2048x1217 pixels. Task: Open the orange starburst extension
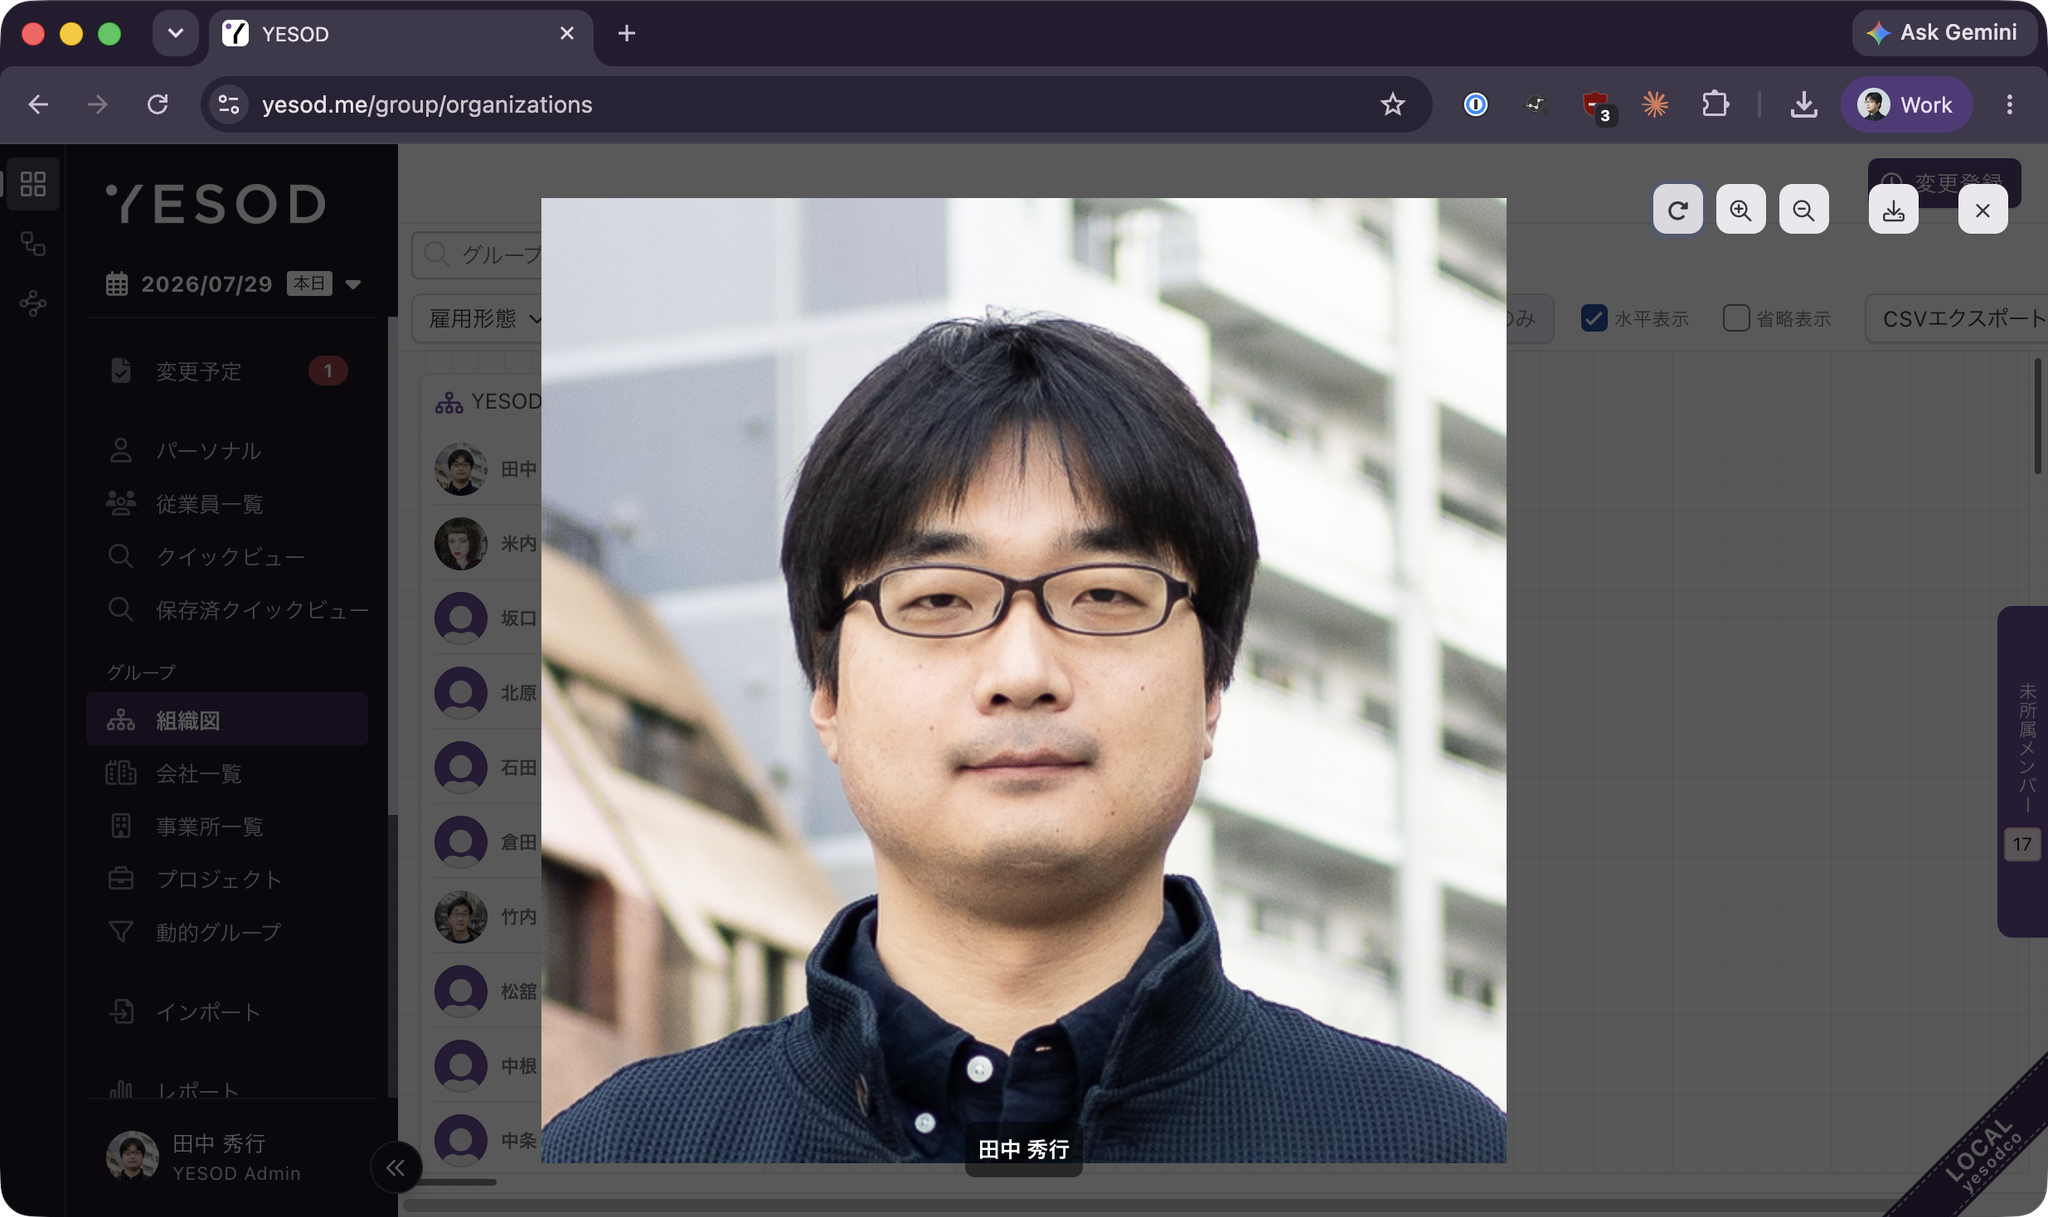1655,104
